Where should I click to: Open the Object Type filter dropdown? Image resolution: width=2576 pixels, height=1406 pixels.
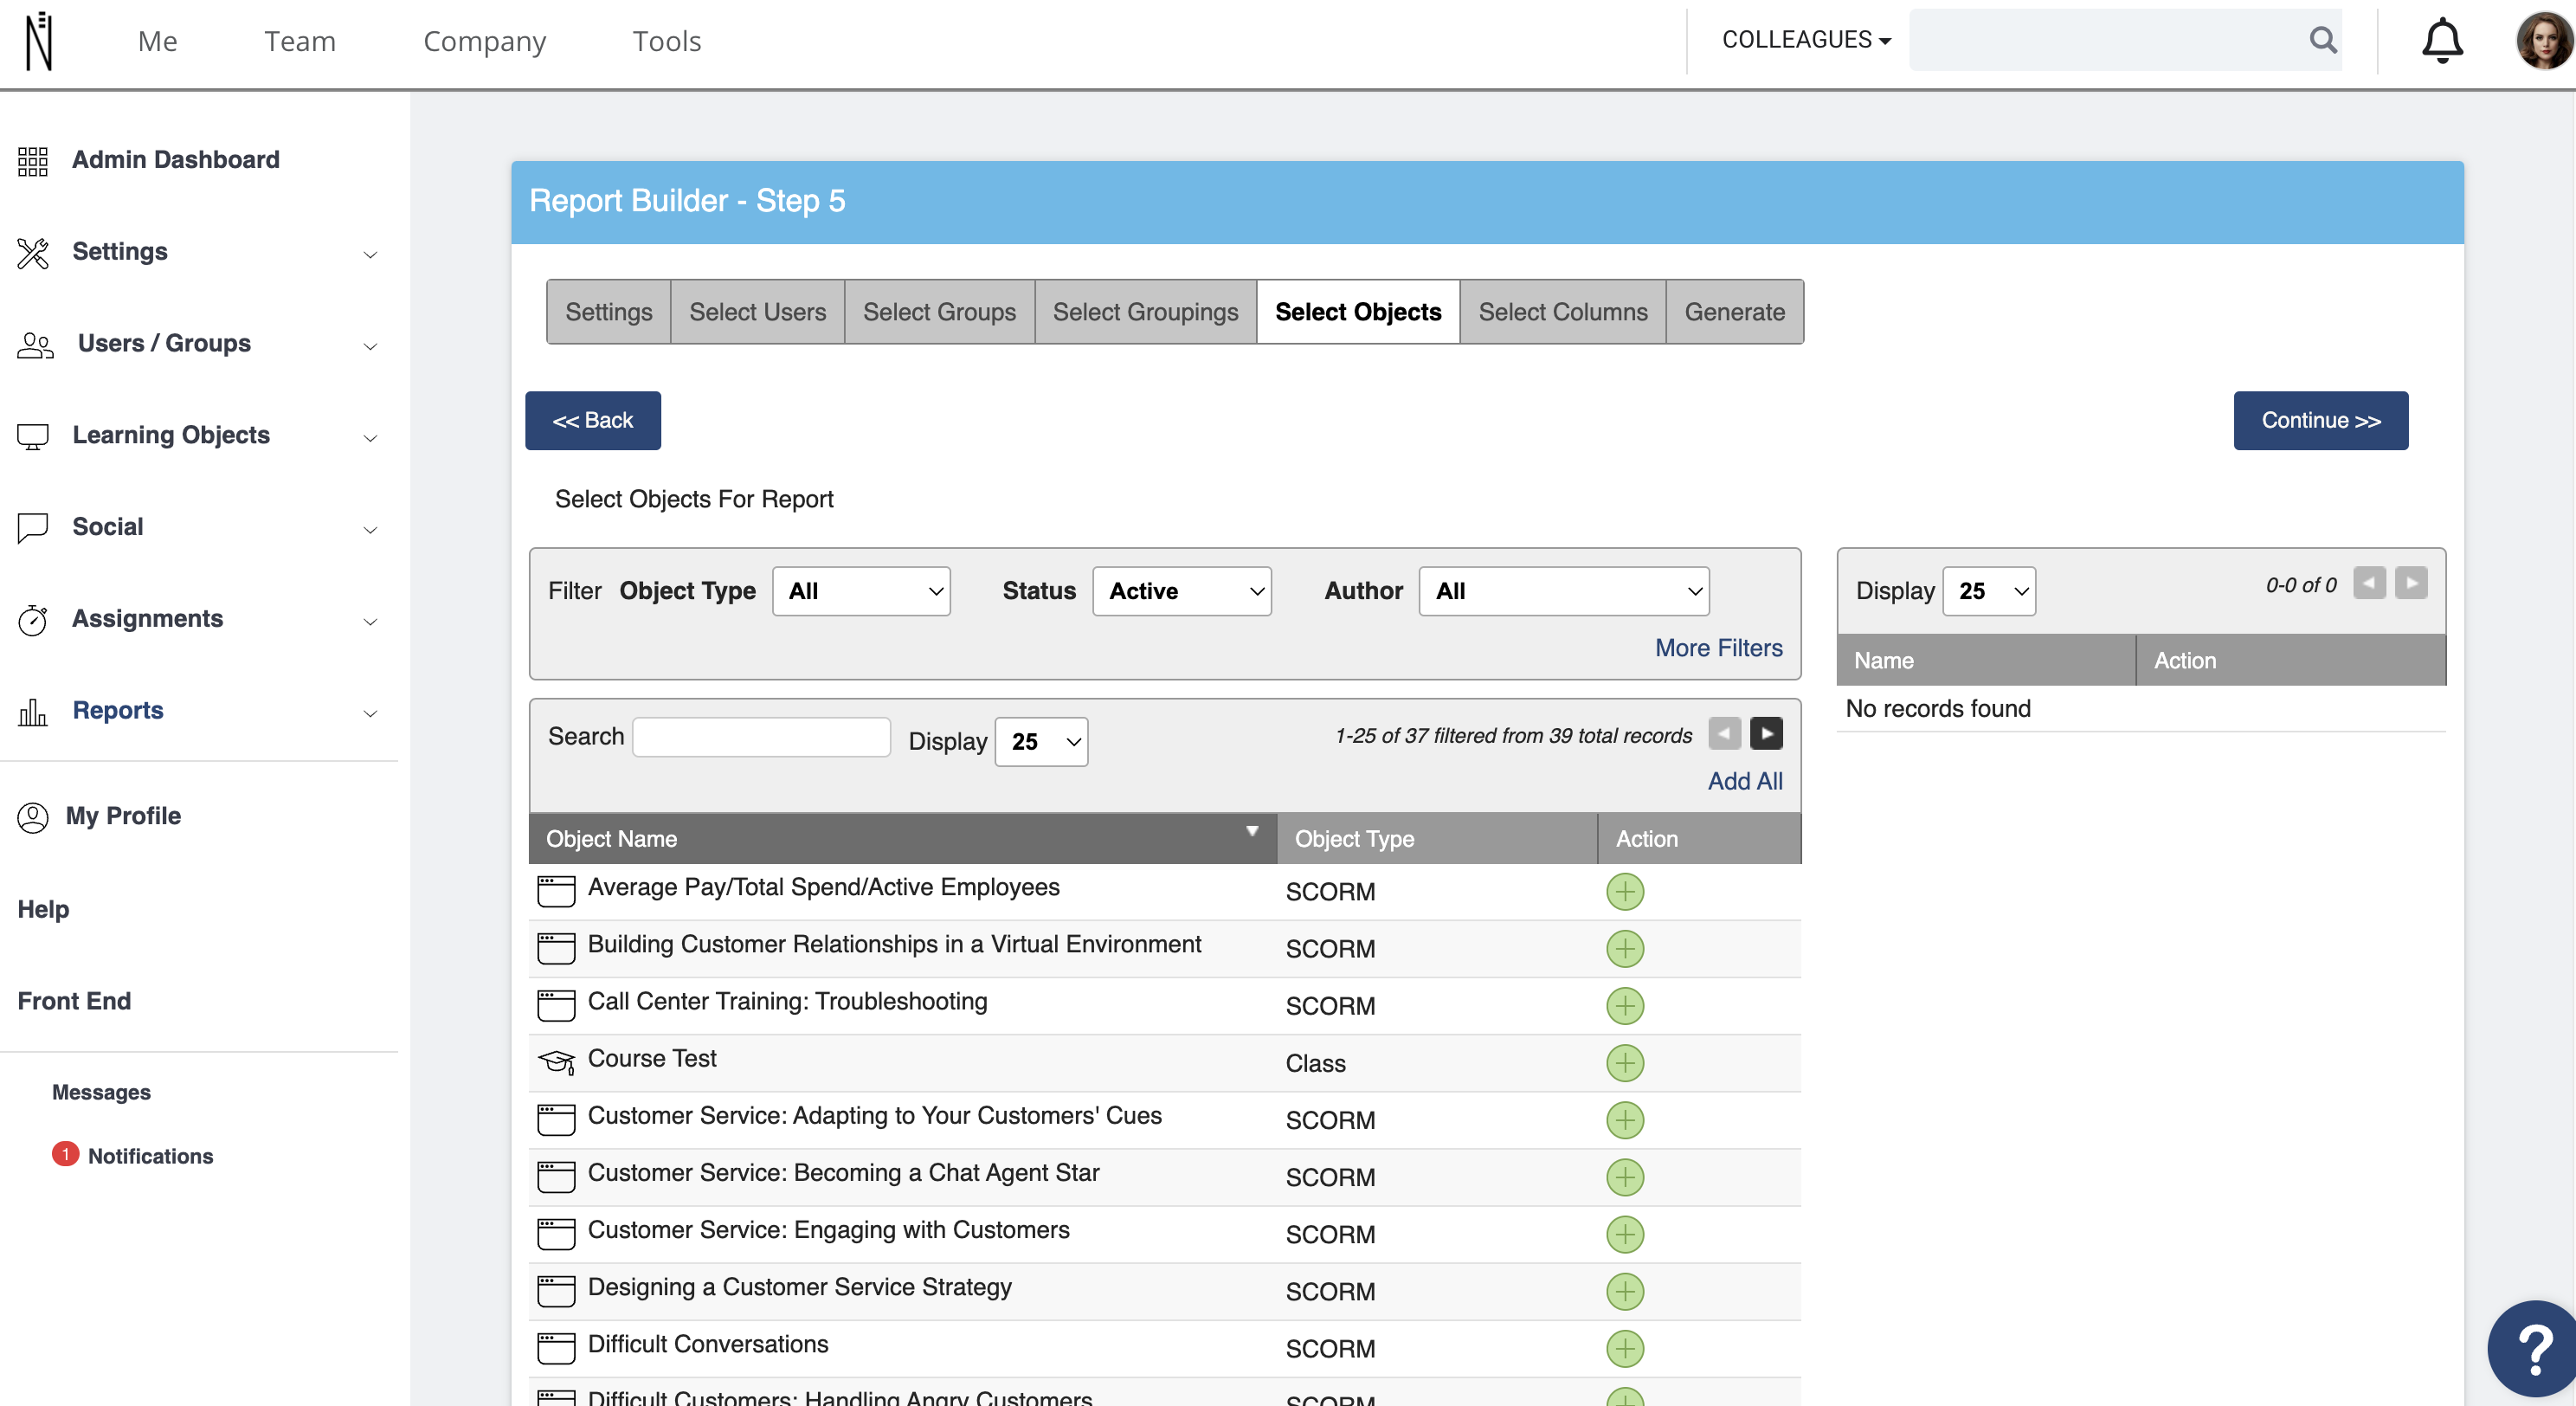[x=861, y=591]
